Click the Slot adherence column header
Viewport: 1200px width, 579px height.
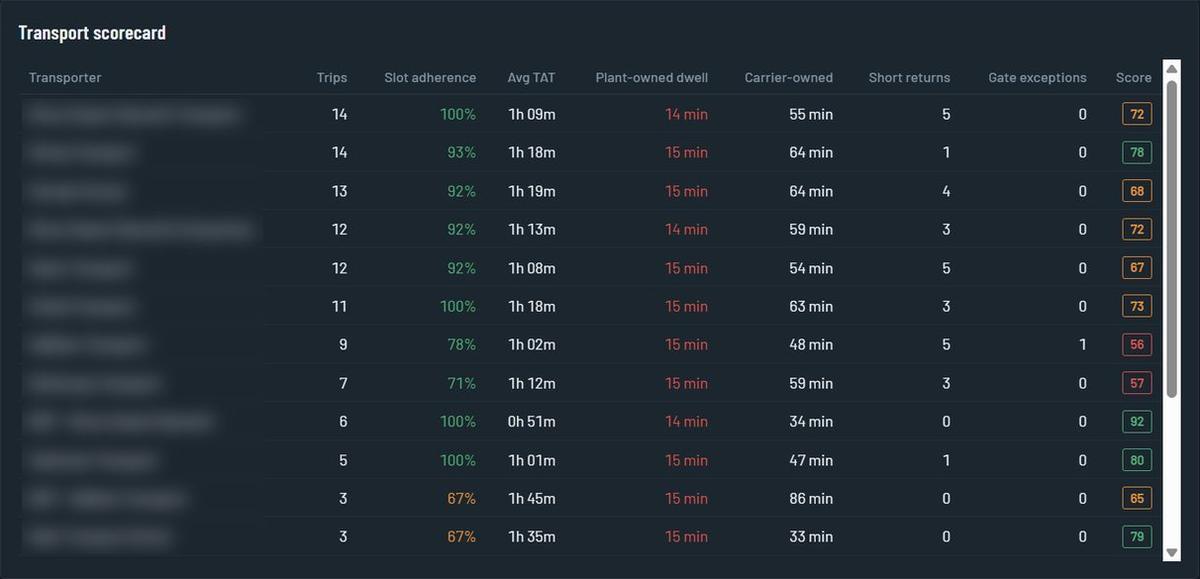pos(430,78)
